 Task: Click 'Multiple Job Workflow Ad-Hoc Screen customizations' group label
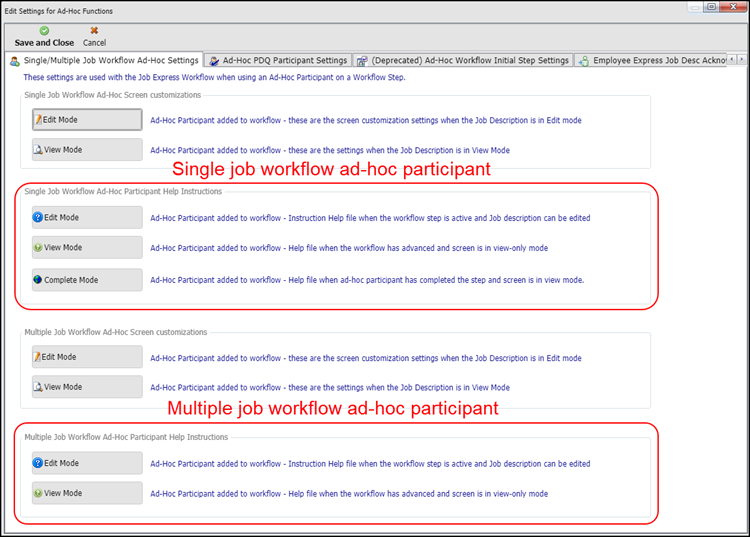click(x=115, y=332)
